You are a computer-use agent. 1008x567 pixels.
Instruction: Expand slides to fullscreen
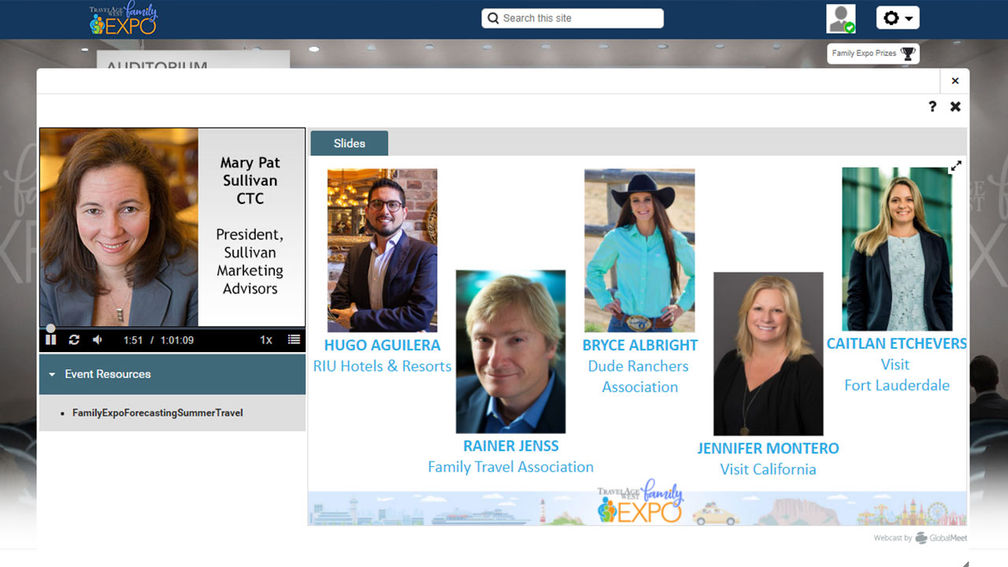tap(956, 166)
